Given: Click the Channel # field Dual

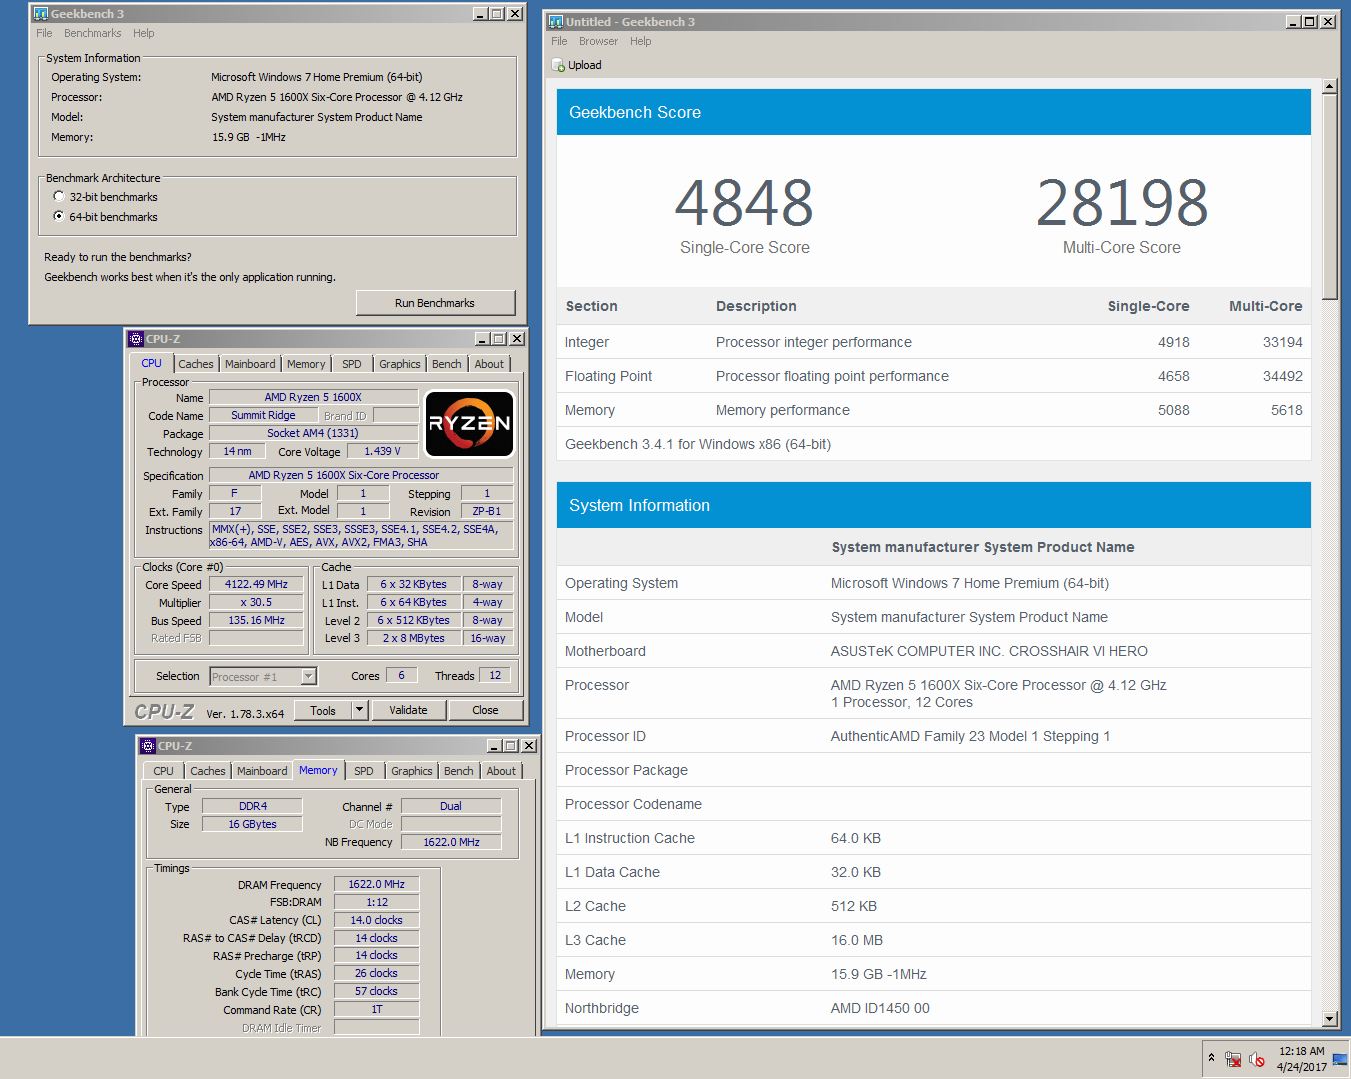Looking at the screenshot, I should pos(451,806).
